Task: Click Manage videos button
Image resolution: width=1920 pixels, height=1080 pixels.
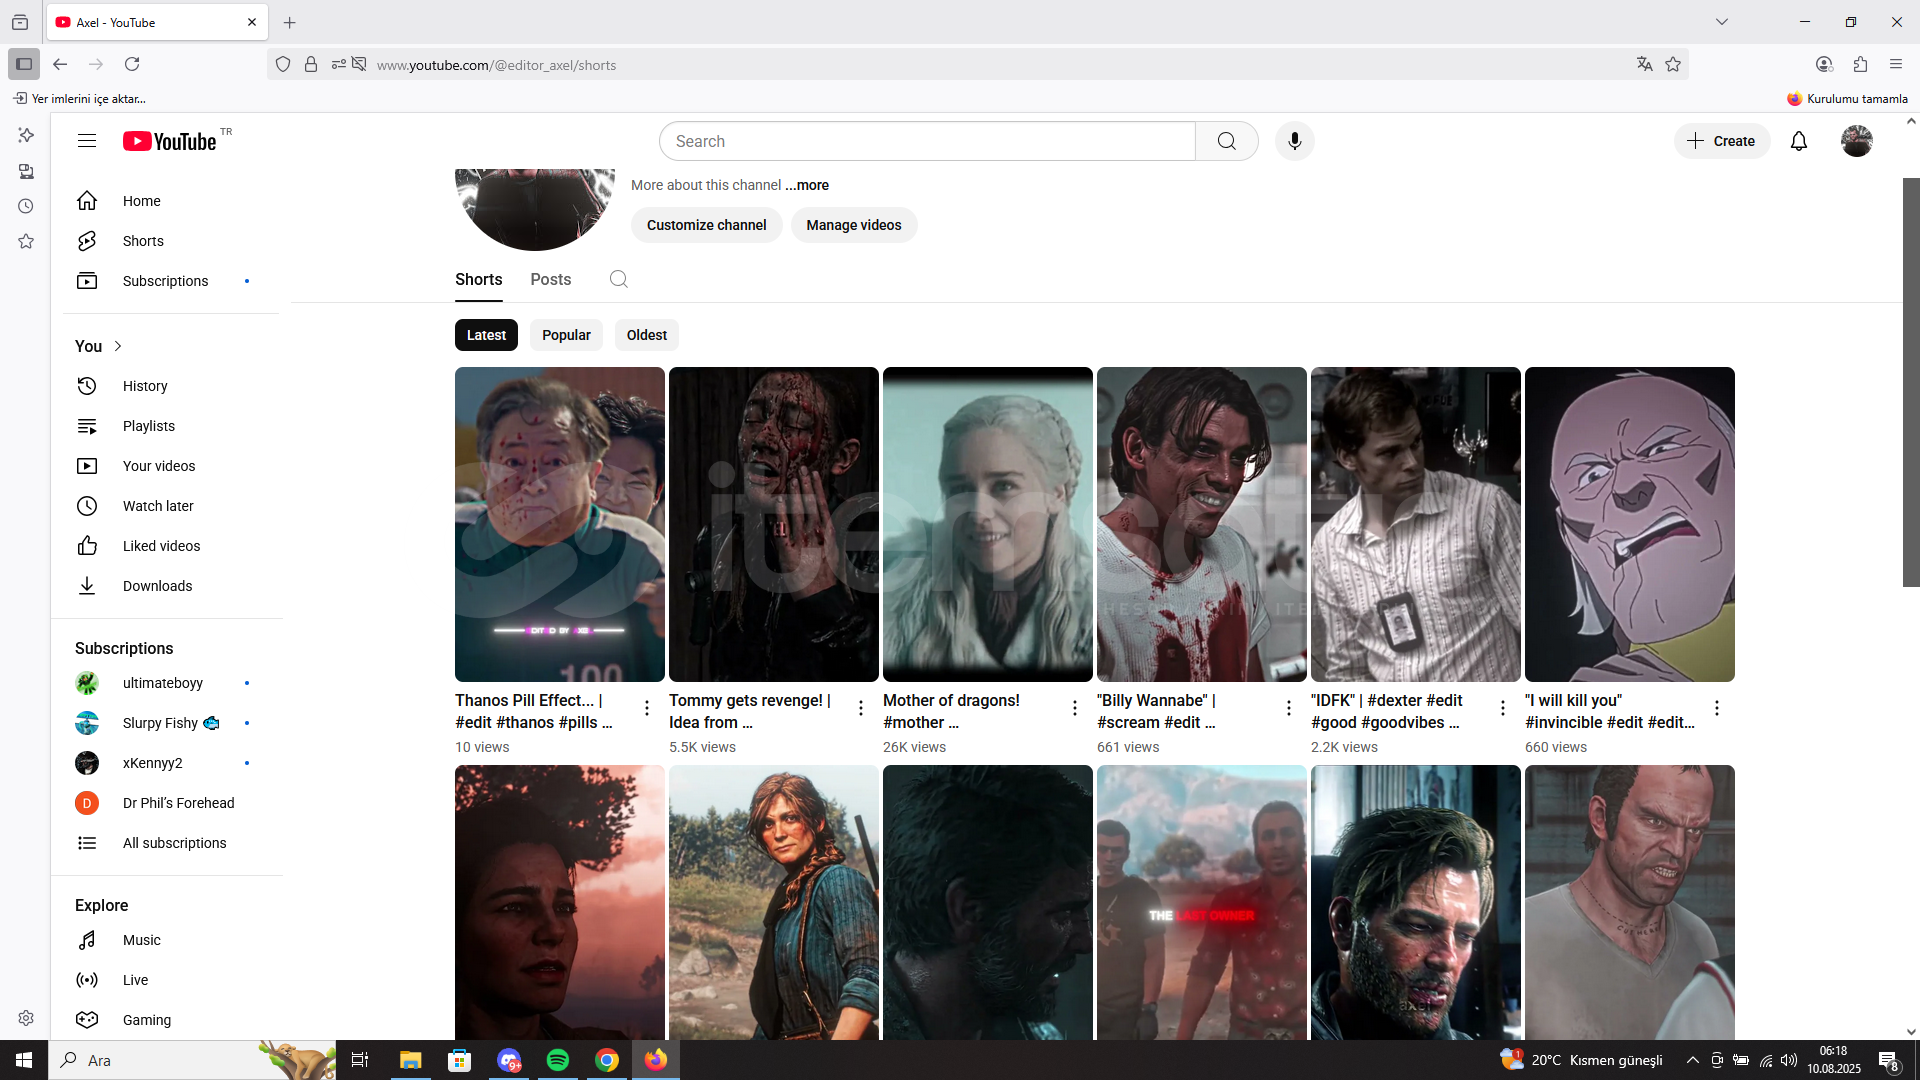Action: (854, 225)
